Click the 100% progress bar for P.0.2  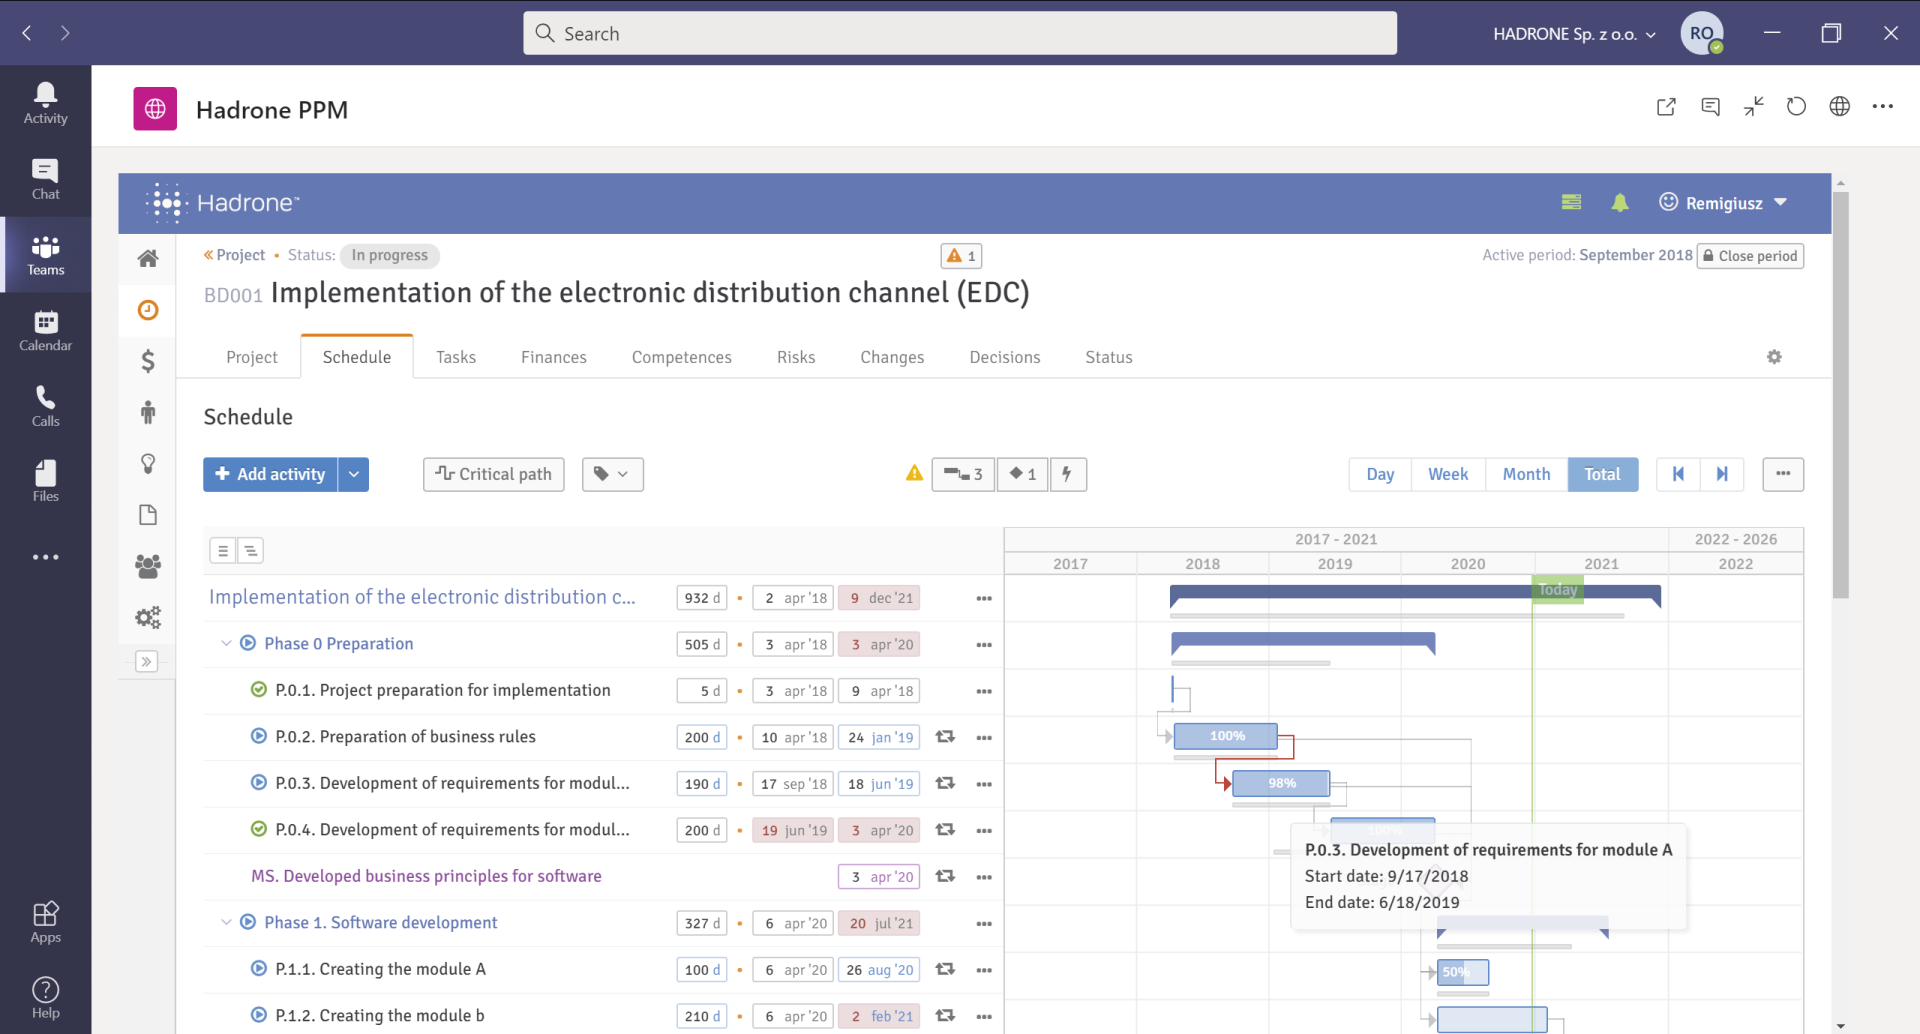[1226, 736]
